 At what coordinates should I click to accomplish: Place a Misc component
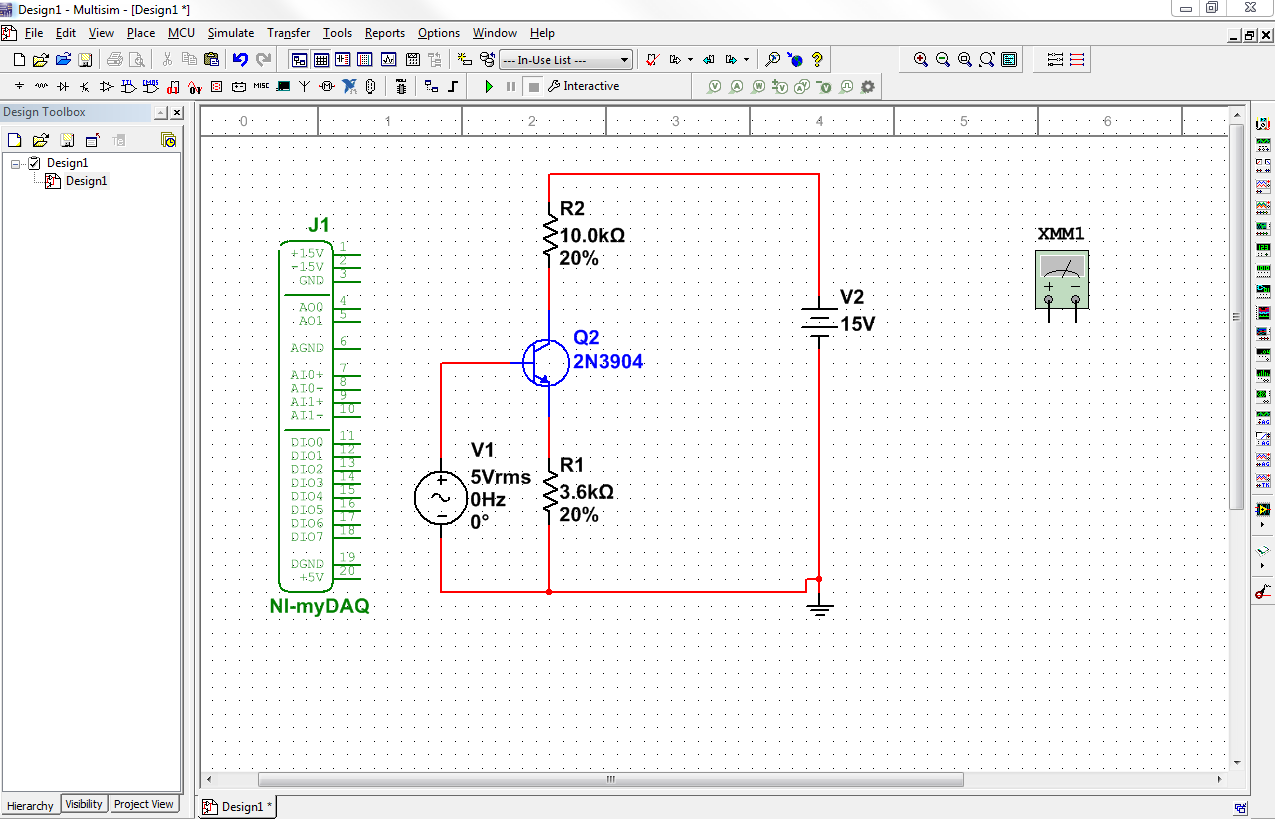pyautogui.click(x=261, y=86)
